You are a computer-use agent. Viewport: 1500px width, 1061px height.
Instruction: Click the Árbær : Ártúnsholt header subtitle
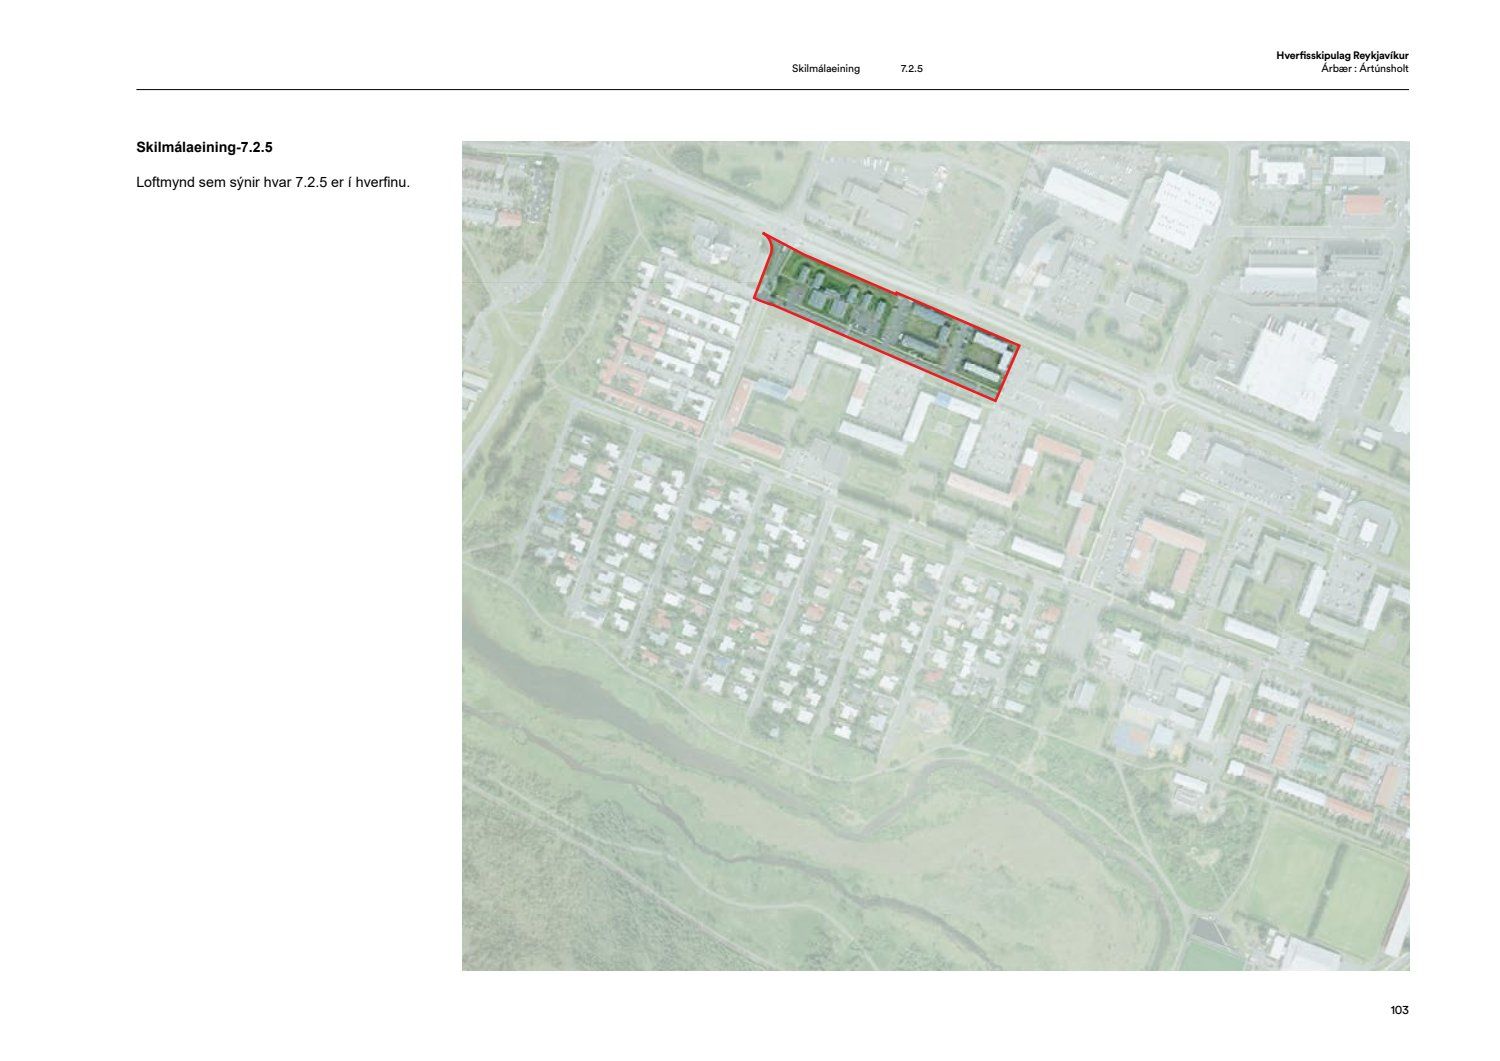pyautogui.click(x=1364, y=69)
